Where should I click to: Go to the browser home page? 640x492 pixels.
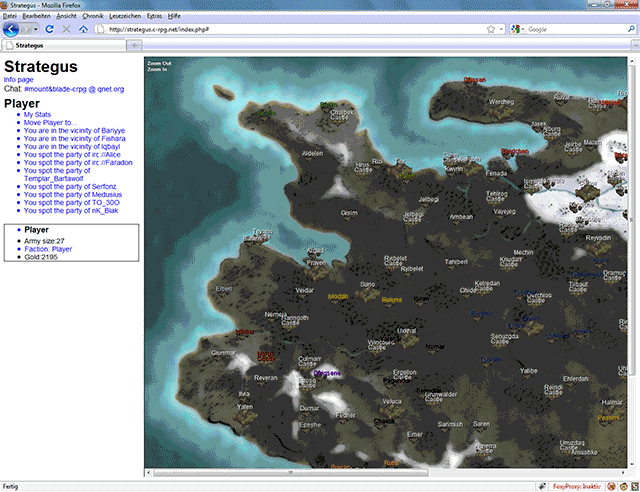click(83, 29)
